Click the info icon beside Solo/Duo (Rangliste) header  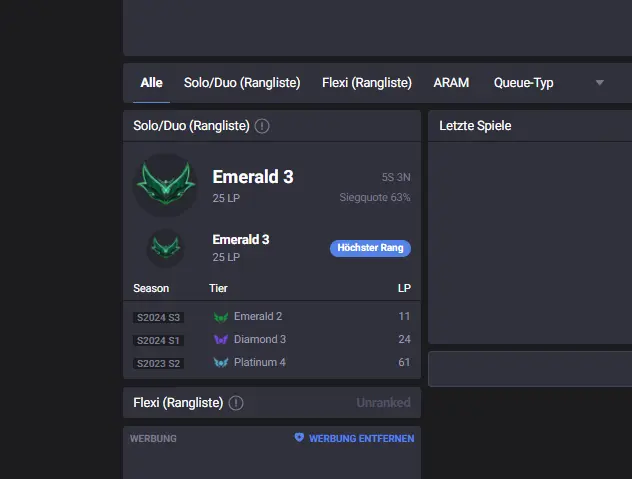pos(262,126)
